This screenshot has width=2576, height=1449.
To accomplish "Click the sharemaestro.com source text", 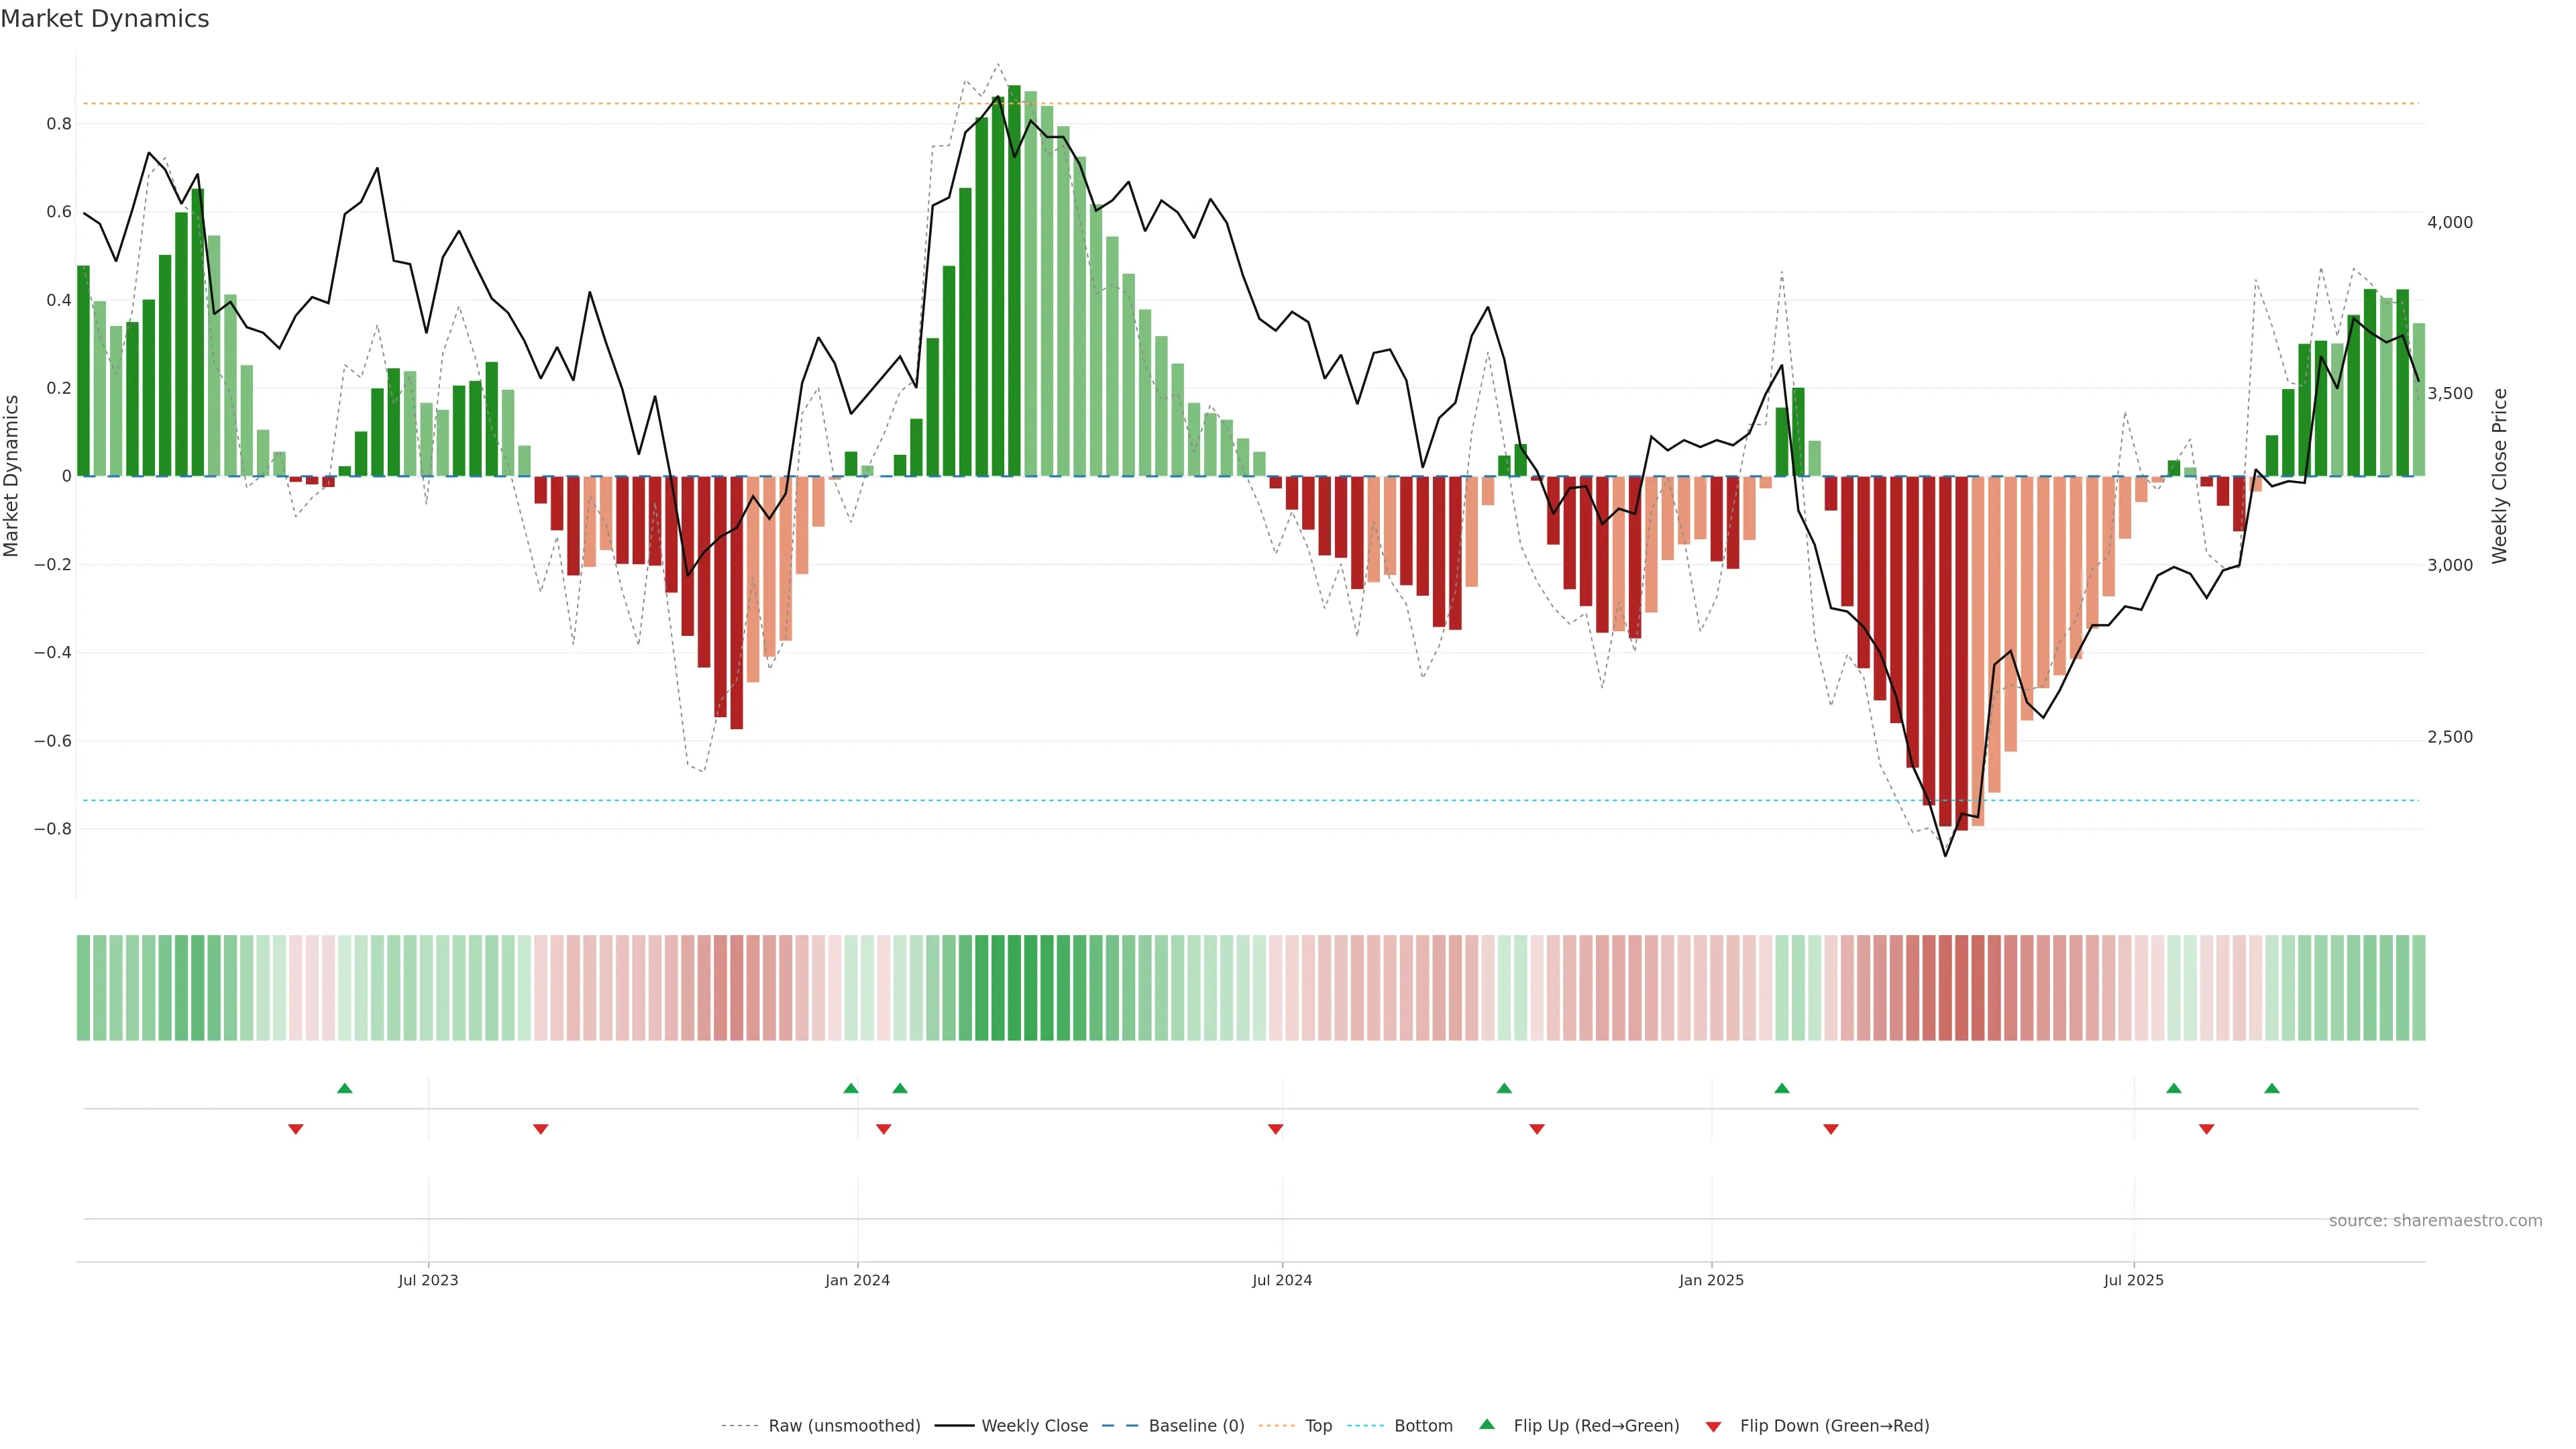I will click(x=2435, y=1220).
